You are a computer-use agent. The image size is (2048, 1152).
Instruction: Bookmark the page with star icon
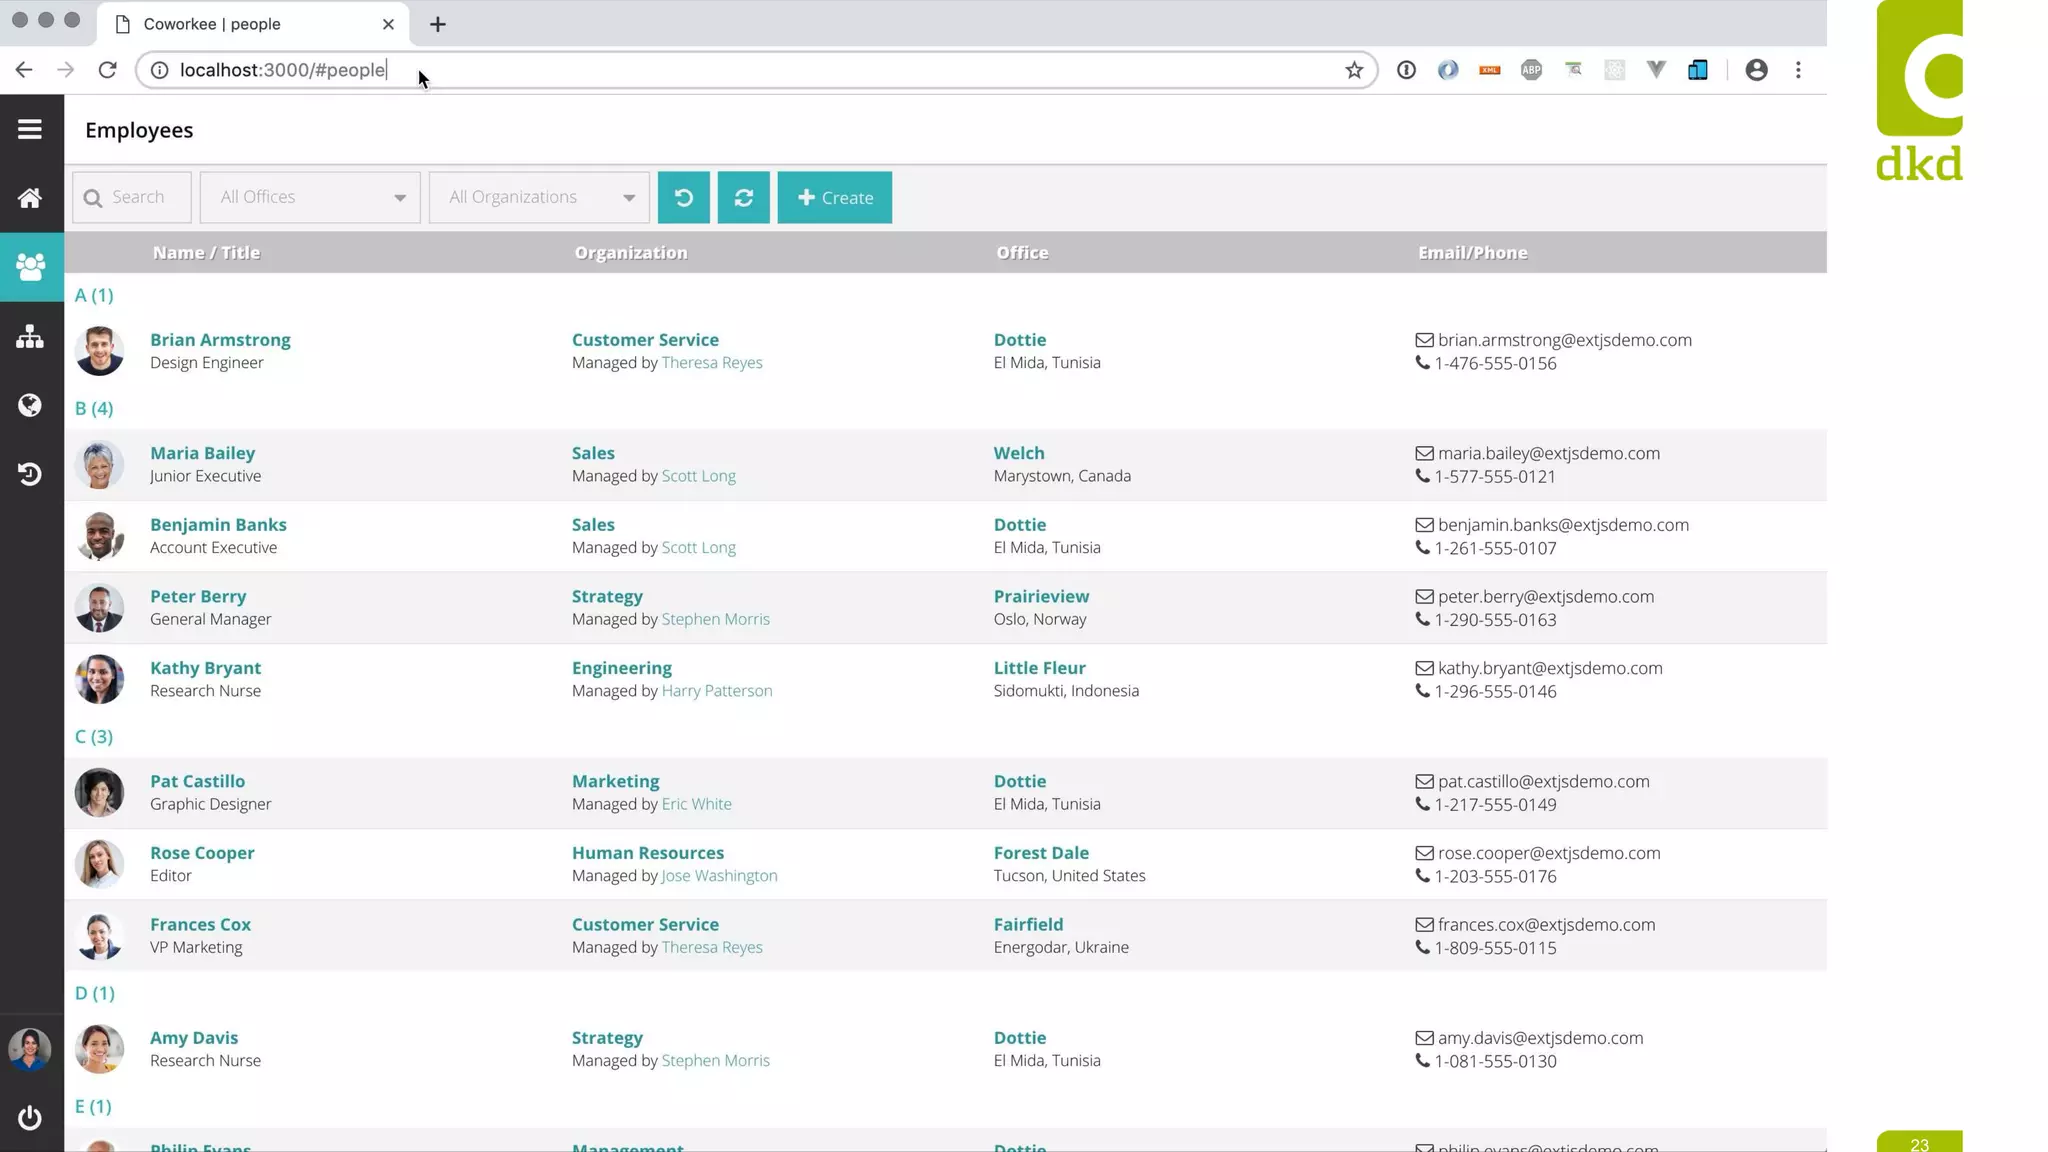(x=1354, y=70)
